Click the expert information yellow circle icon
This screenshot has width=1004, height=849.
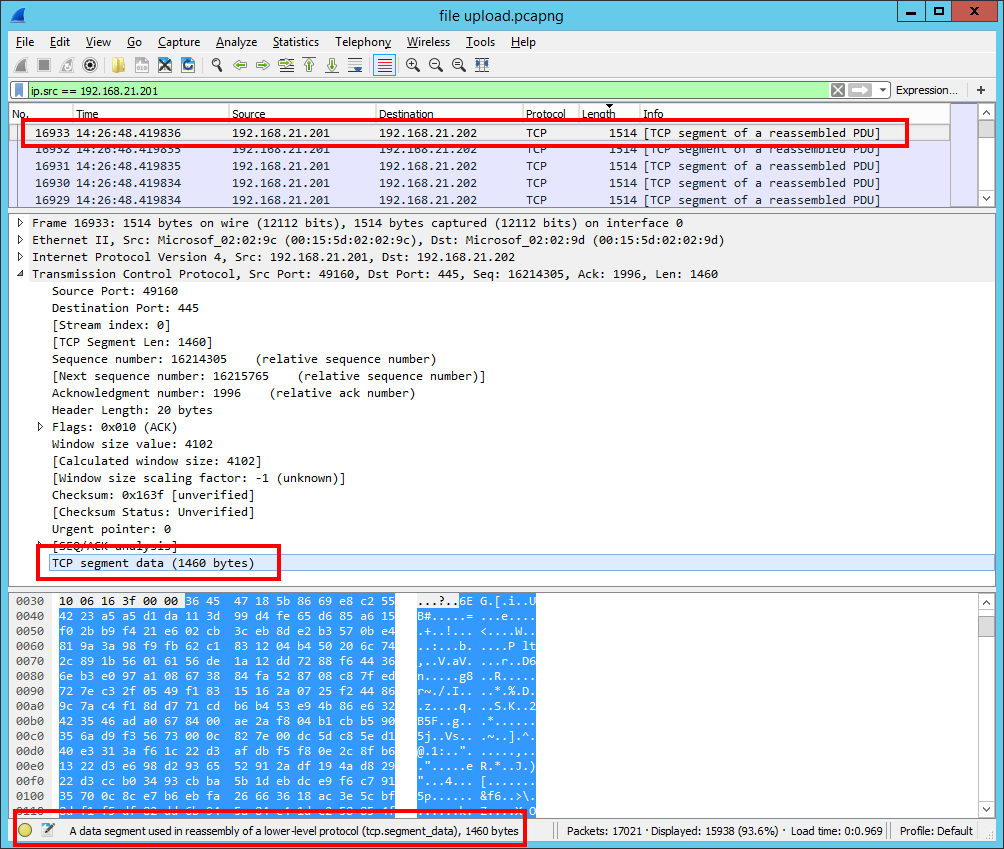point(25,830)
